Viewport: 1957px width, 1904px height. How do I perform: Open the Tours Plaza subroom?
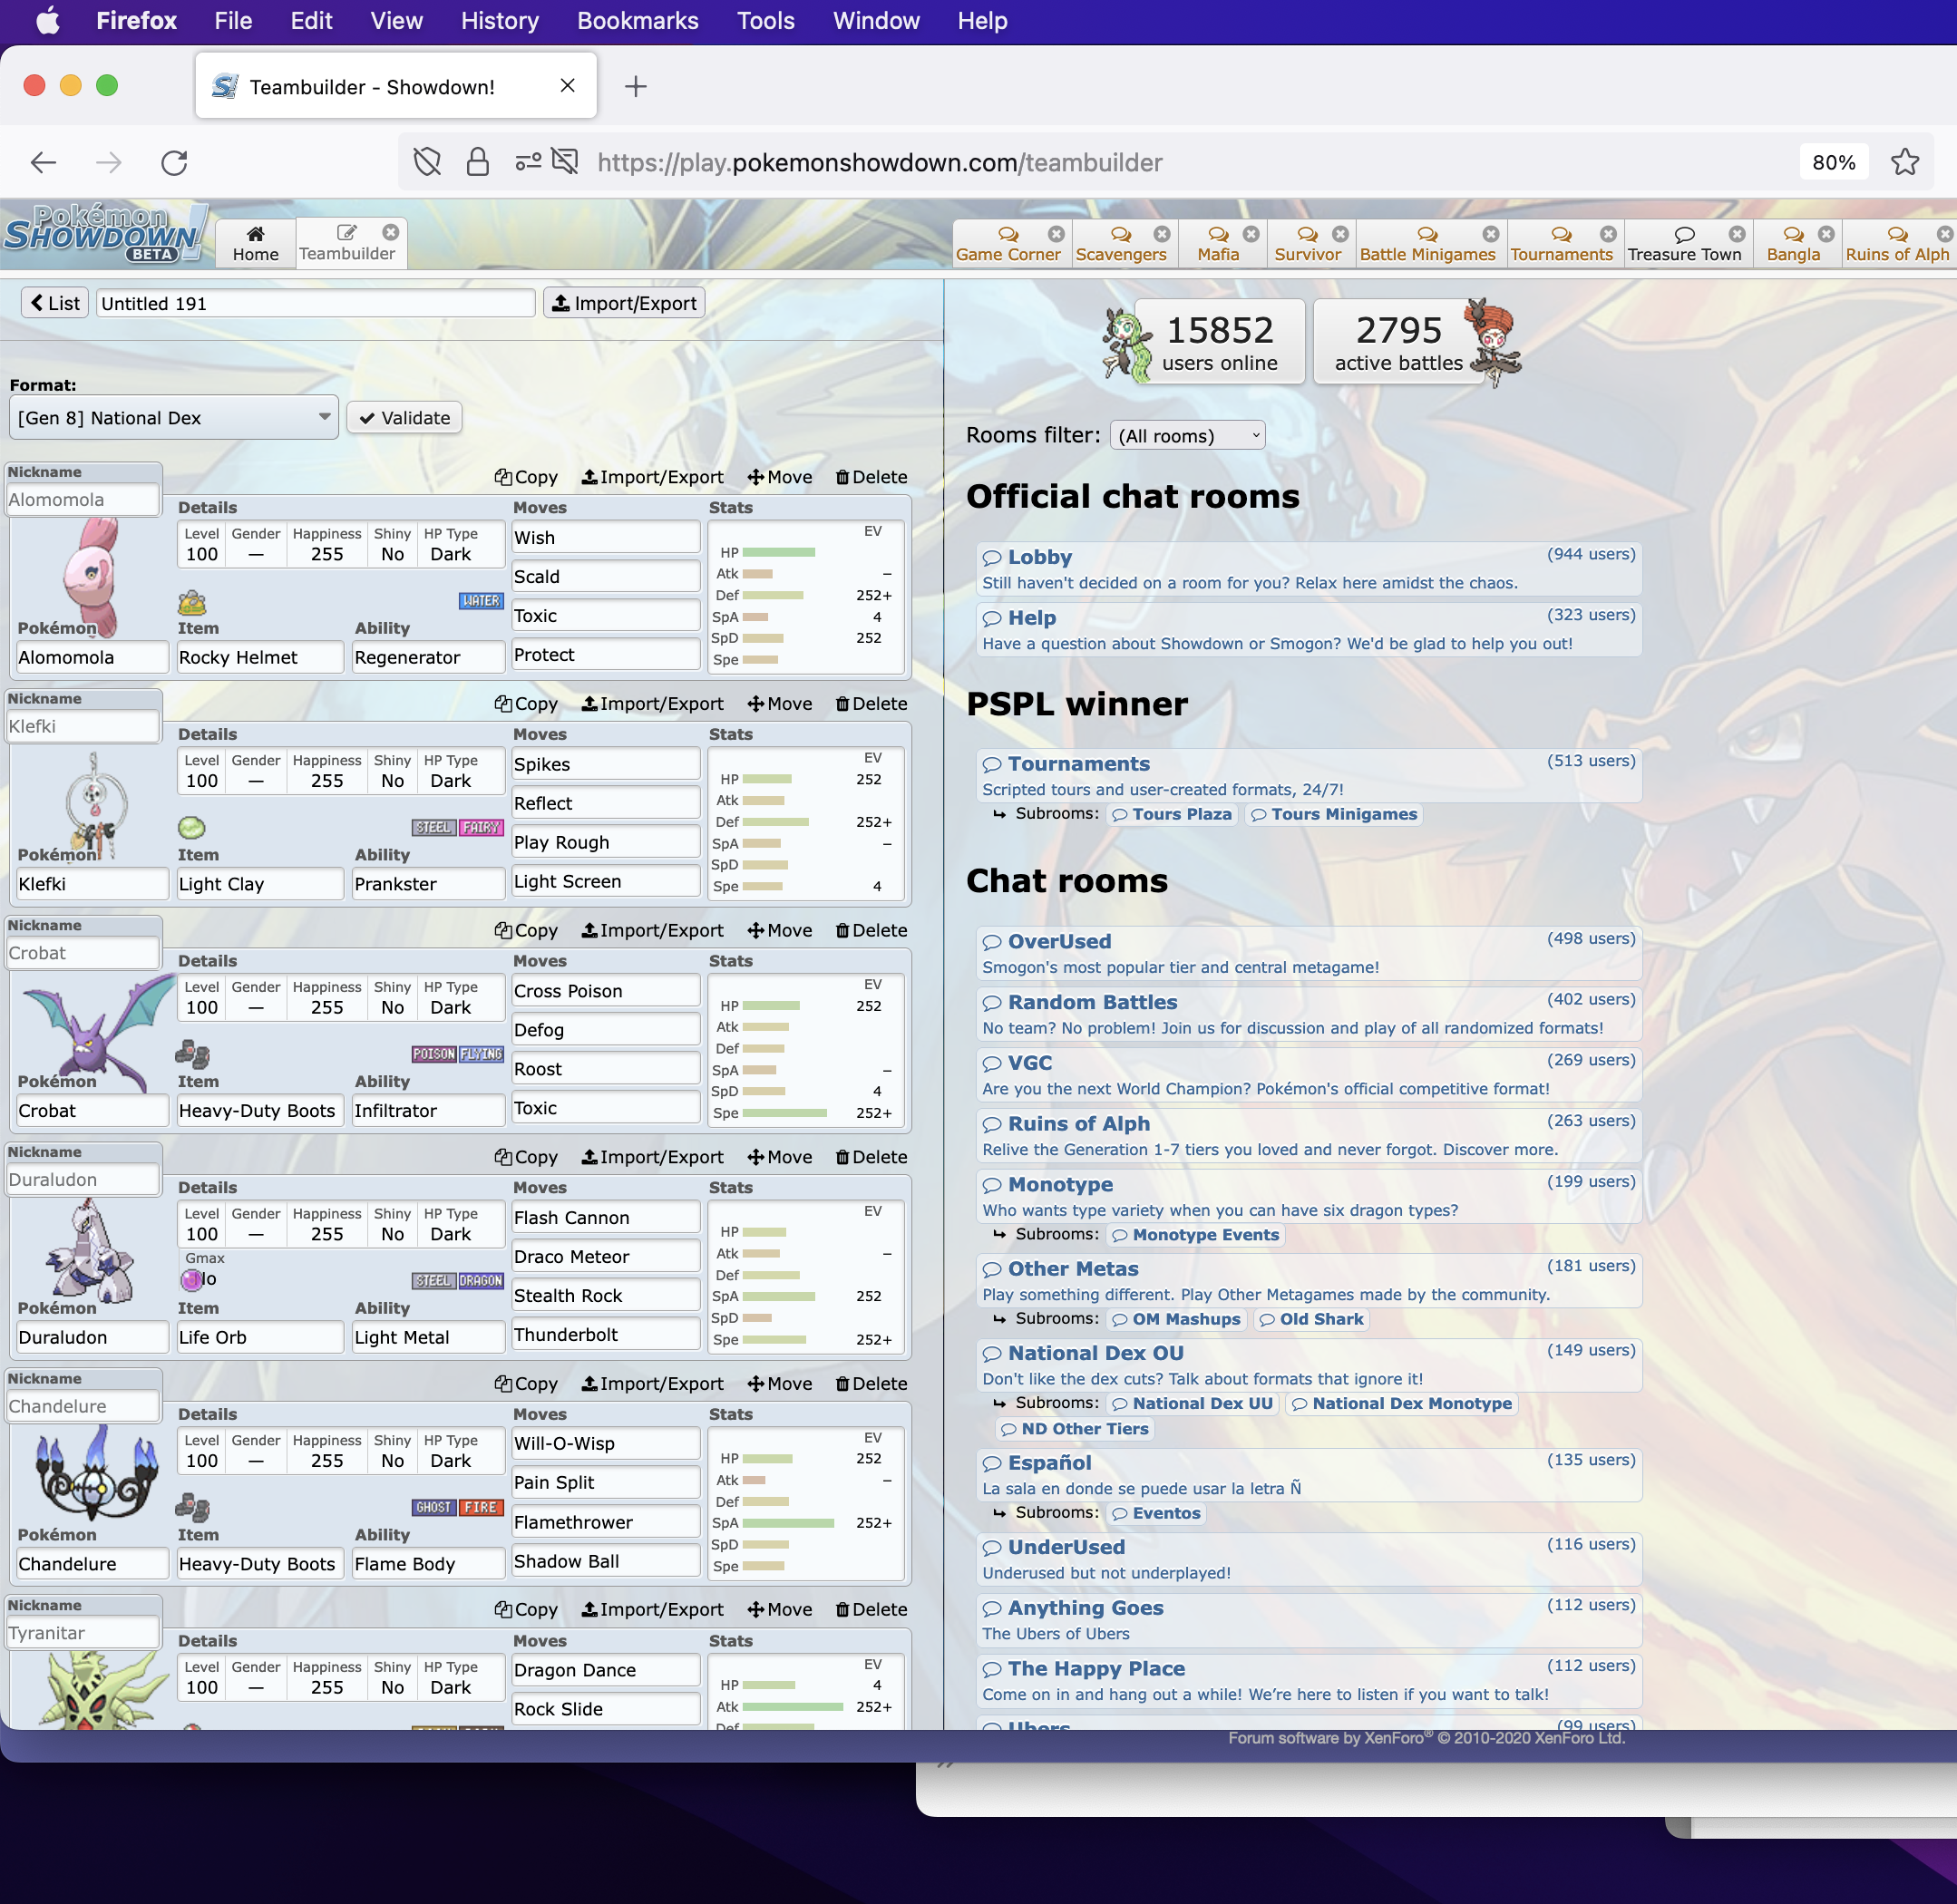(x=1172, y=814)
